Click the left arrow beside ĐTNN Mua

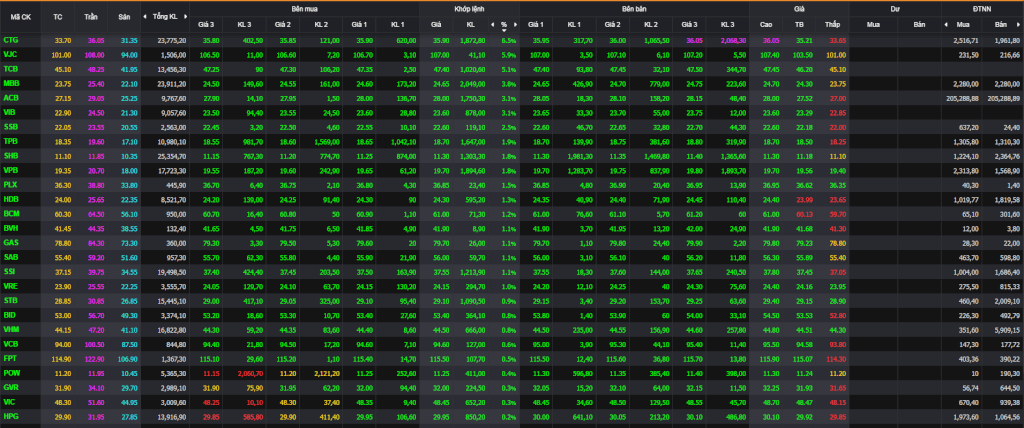(x=946, y=25)
